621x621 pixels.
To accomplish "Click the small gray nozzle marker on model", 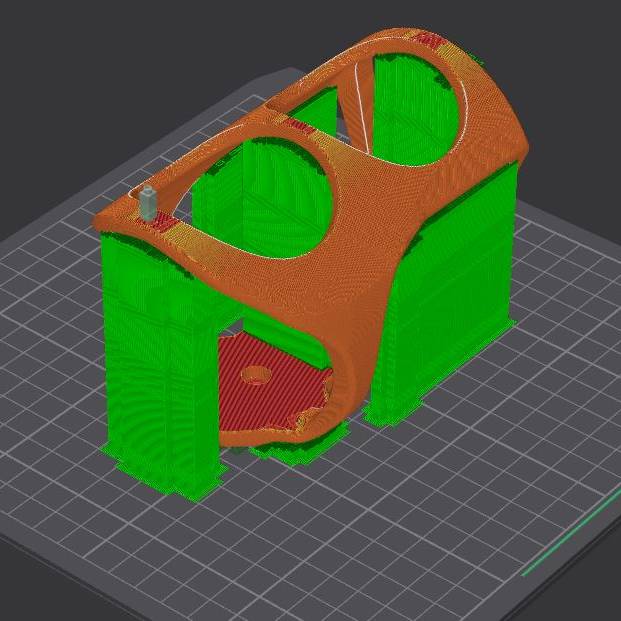I will pyautogui.click(x=148, y=202).
